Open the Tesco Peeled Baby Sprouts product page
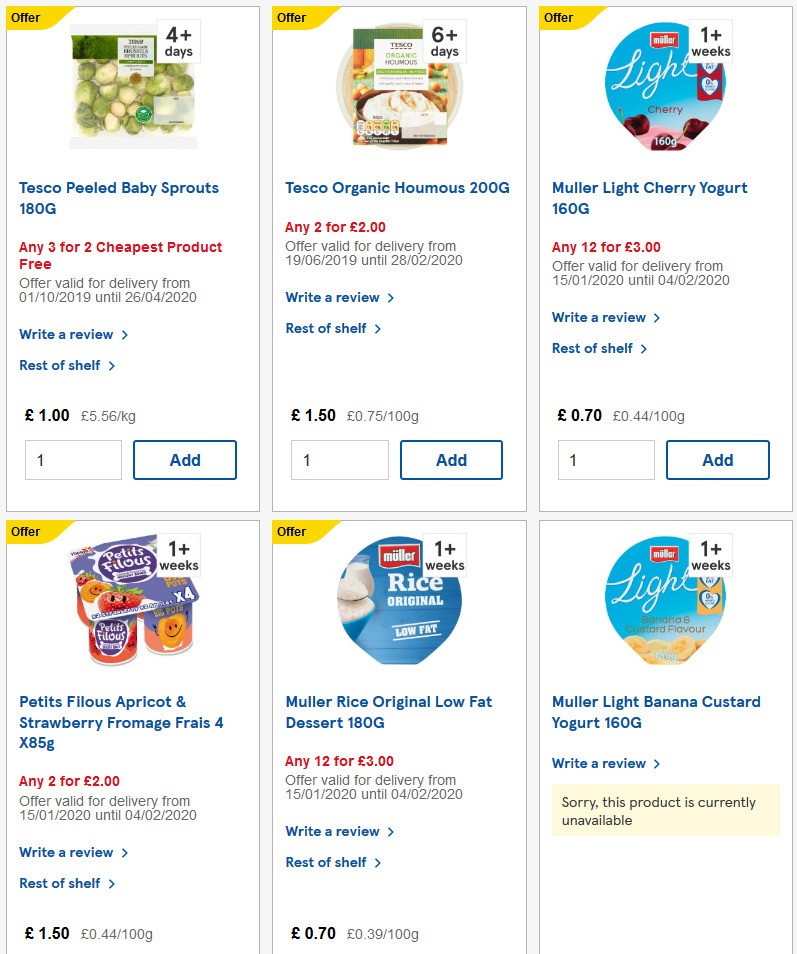 coord(119,198)
